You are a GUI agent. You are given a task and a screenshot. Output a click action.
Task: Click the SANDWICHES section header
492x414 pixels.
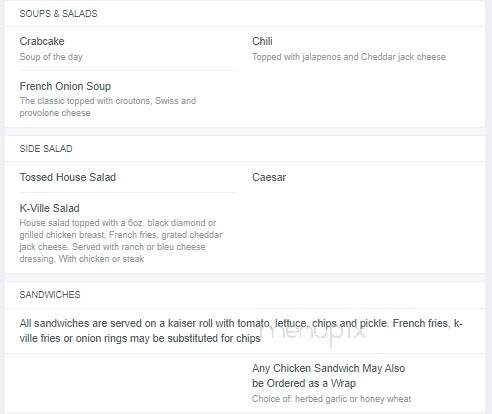tap(50, 295)
